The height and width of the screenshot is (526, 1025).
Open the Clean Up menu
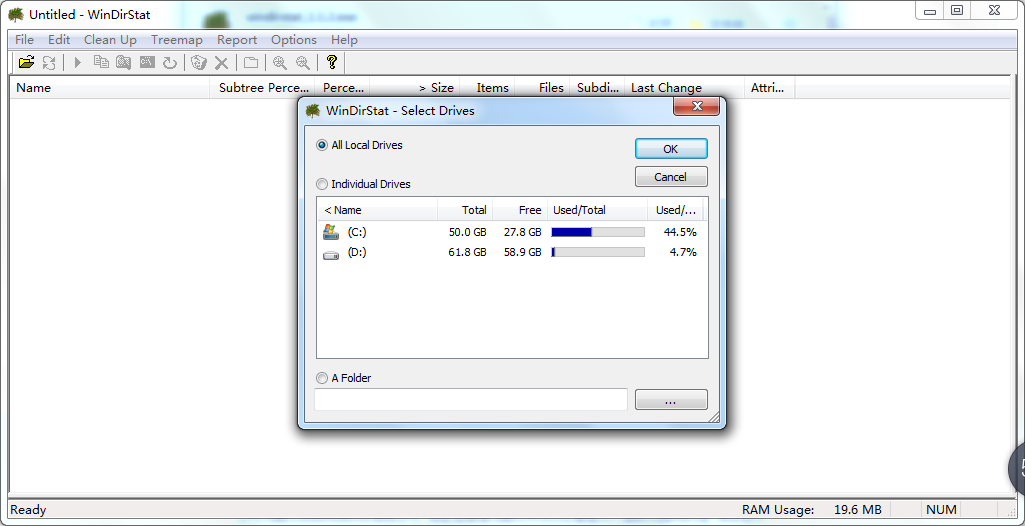(x=110, y=40)
